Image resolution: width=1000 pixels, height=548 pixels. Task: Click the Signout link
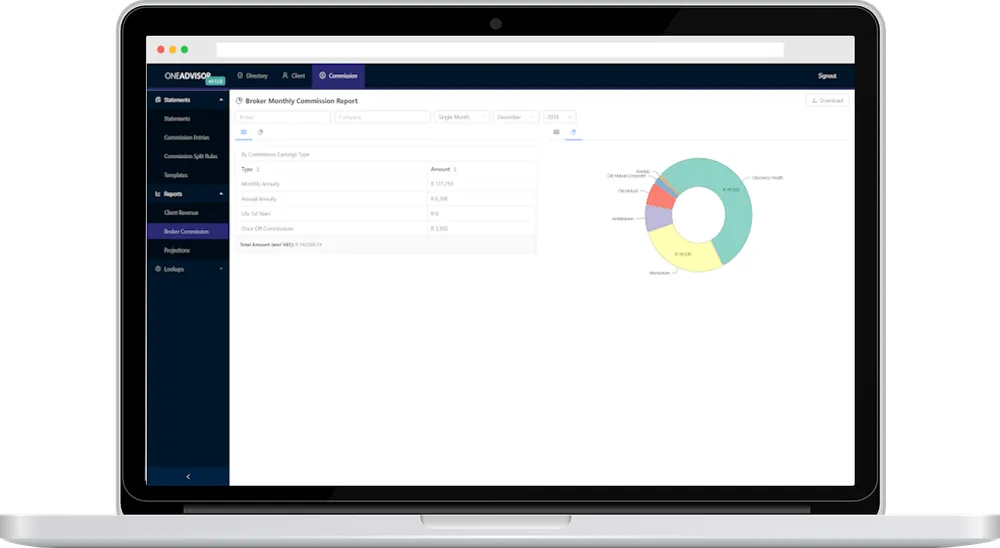coord(827,76)
